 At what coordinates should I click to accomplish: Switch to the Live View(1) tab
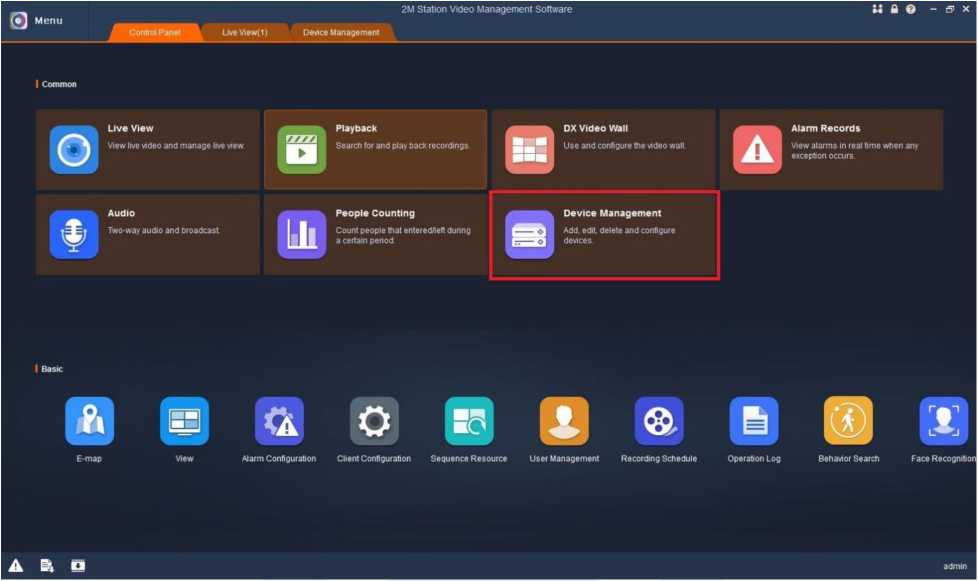244,32
